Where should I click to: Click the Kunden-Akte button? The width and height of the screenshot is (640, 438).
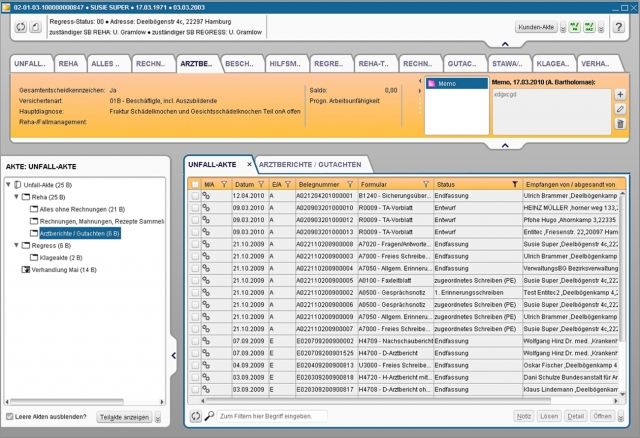point(536,27)
